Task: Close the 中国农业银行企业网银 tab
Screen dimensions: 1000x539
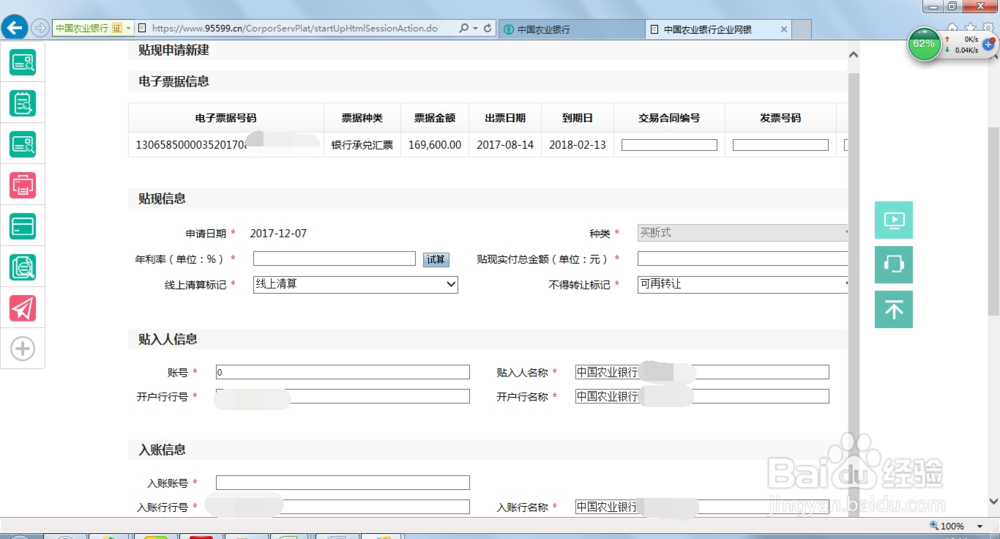Action: [784, 29]
